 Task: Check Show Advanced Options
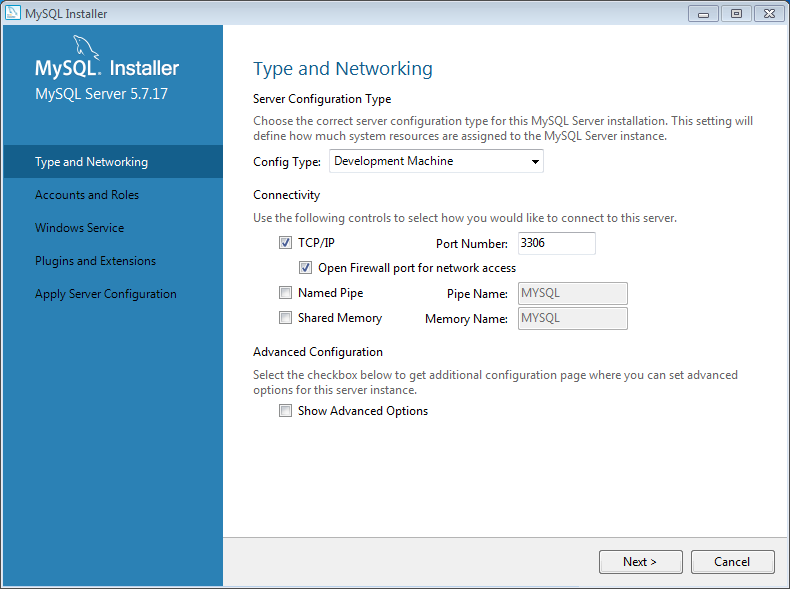tap(286, 411)
